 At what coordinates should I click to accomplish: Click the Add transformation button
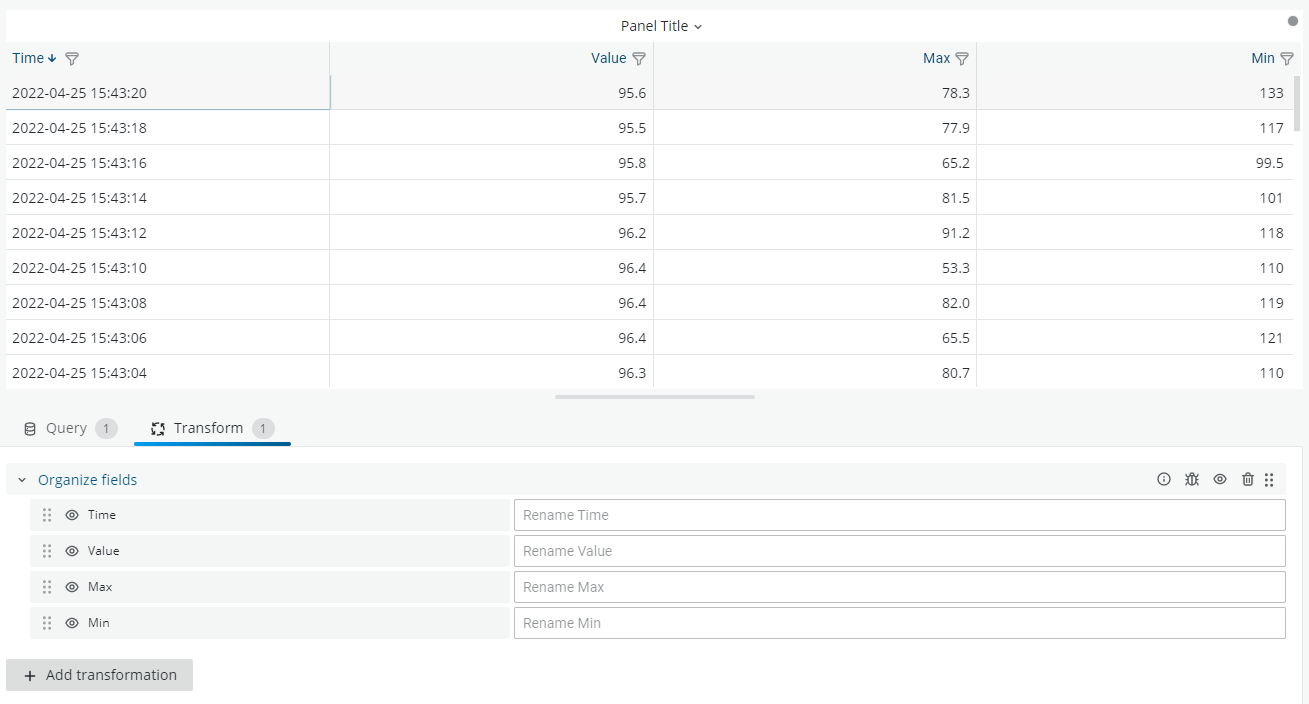point(99,675)
